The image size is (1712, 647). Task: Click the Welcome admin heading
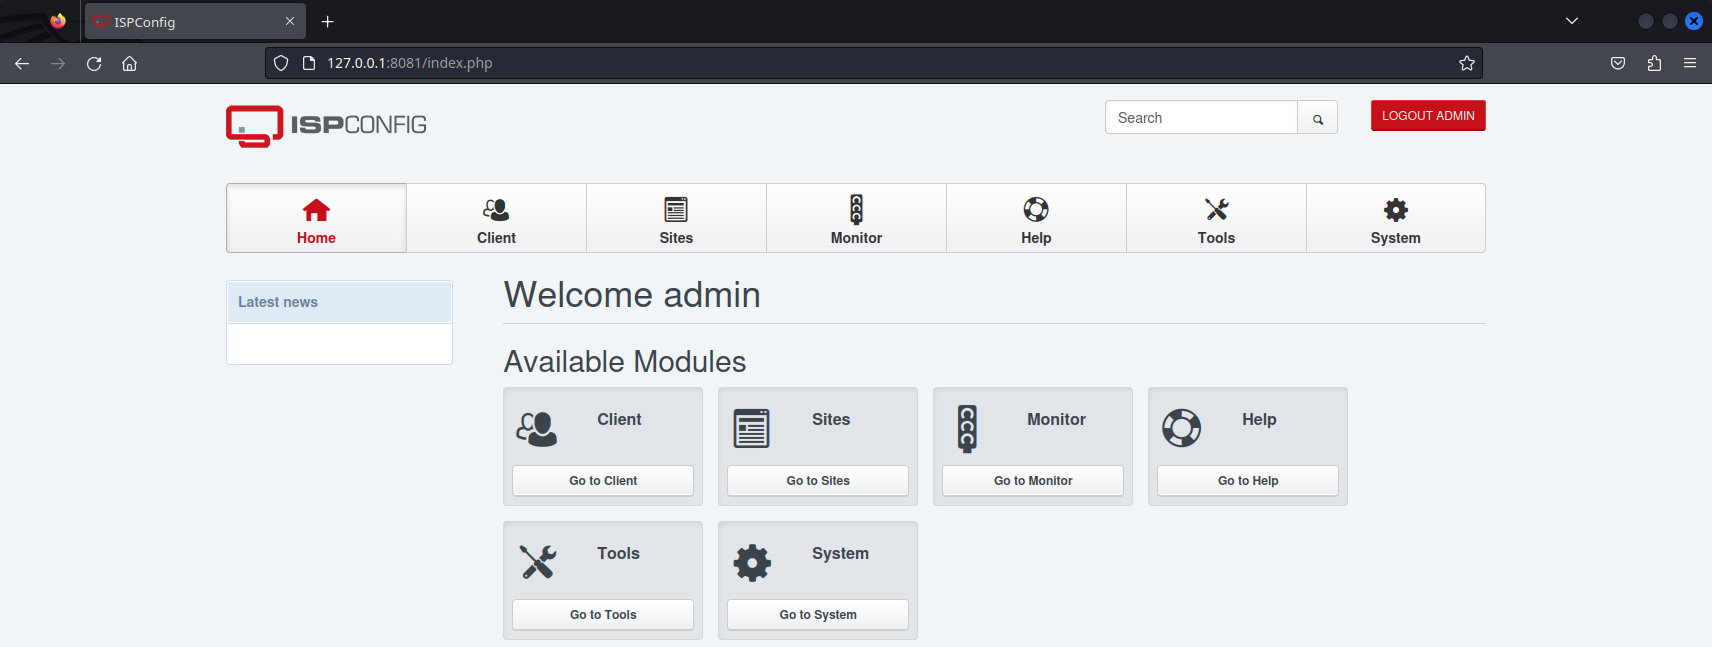[632, 295]
